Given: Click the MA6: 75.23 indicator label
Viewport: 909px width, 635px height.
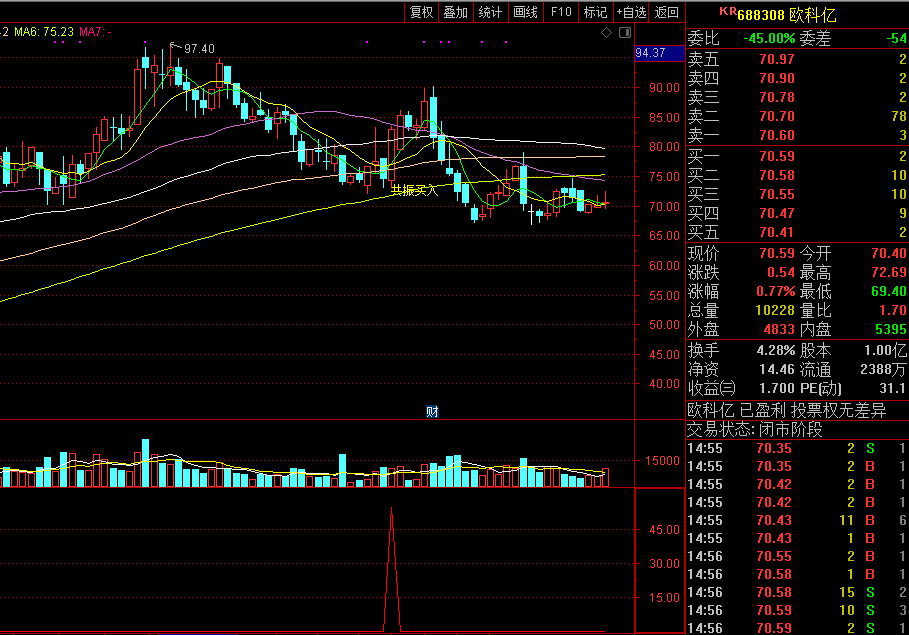Looking at the screenshot, I should (44, 32).
